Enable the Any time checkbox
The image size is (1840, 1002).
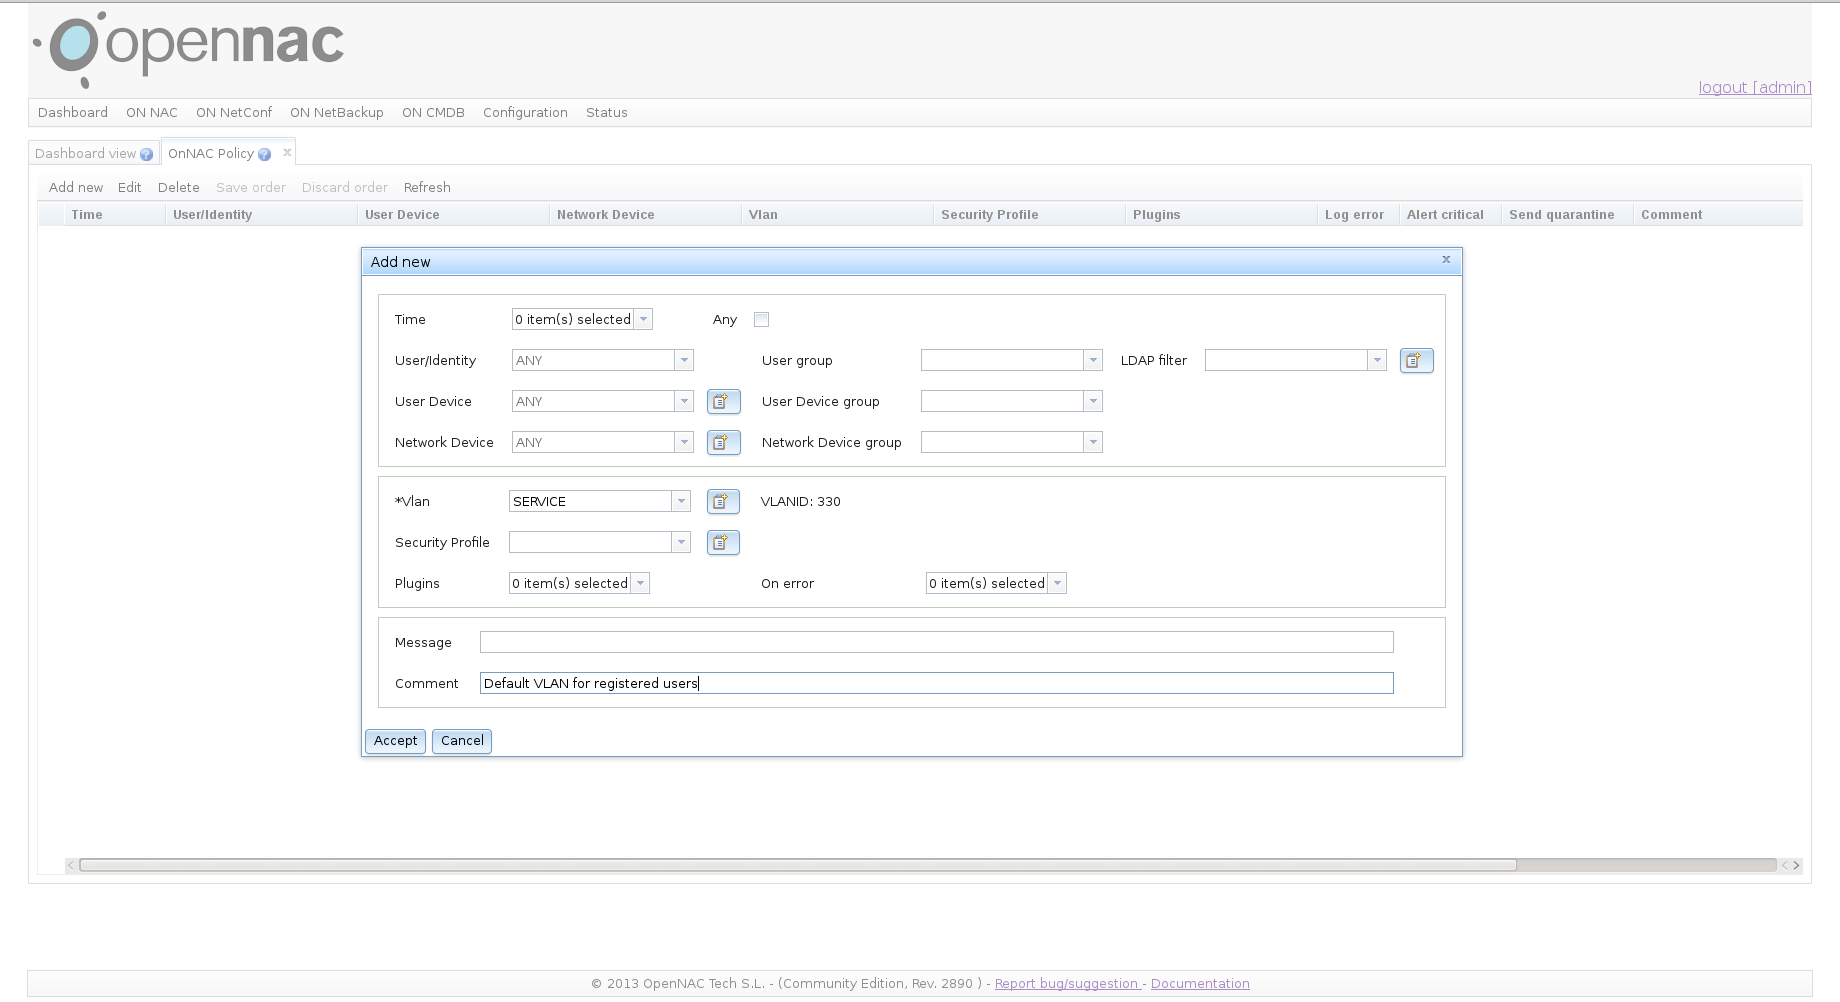(761, 319)
